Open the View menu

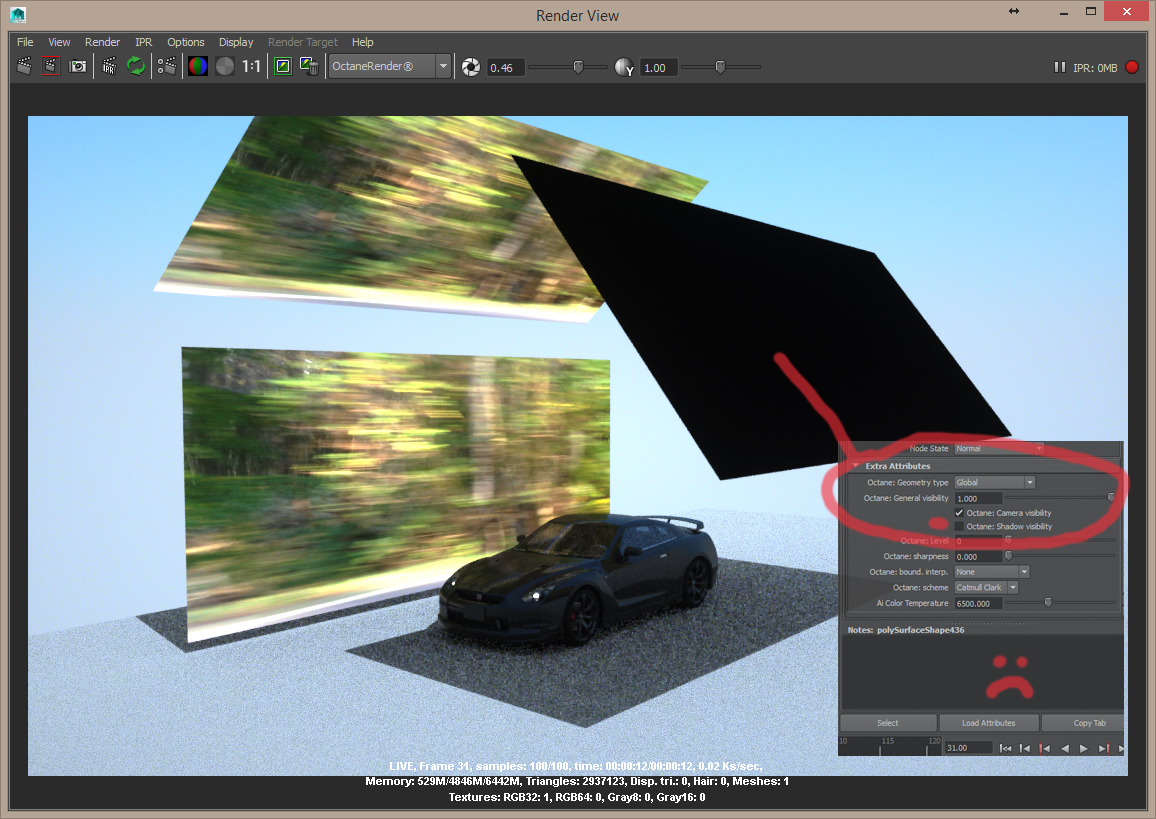coord(59,42)
